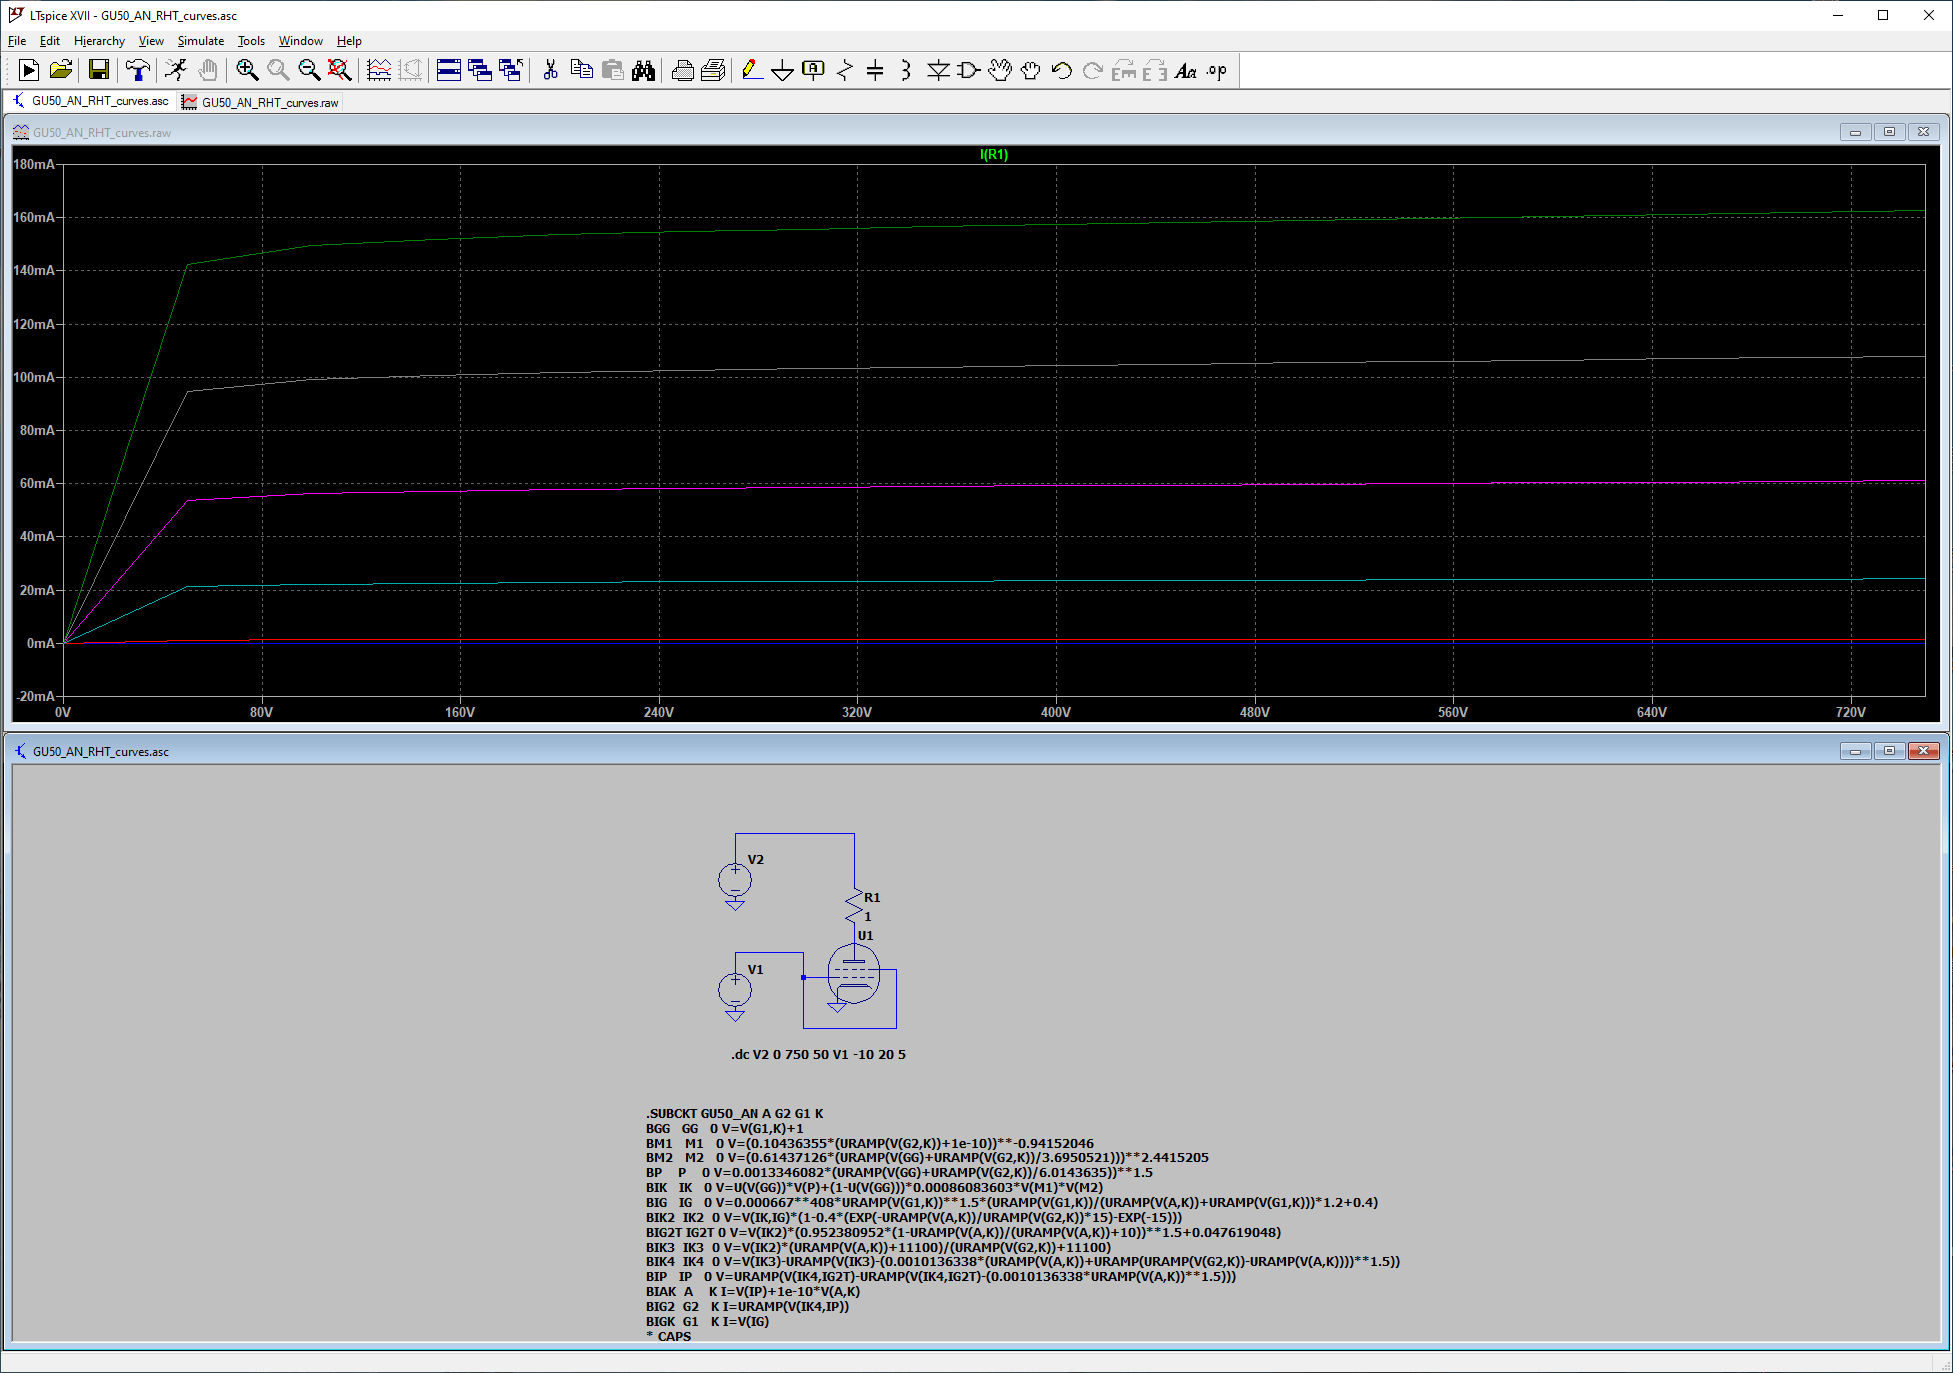Close all windows using the toolbar icon
Viewport: 1953px width, 1373px height.
511,70
